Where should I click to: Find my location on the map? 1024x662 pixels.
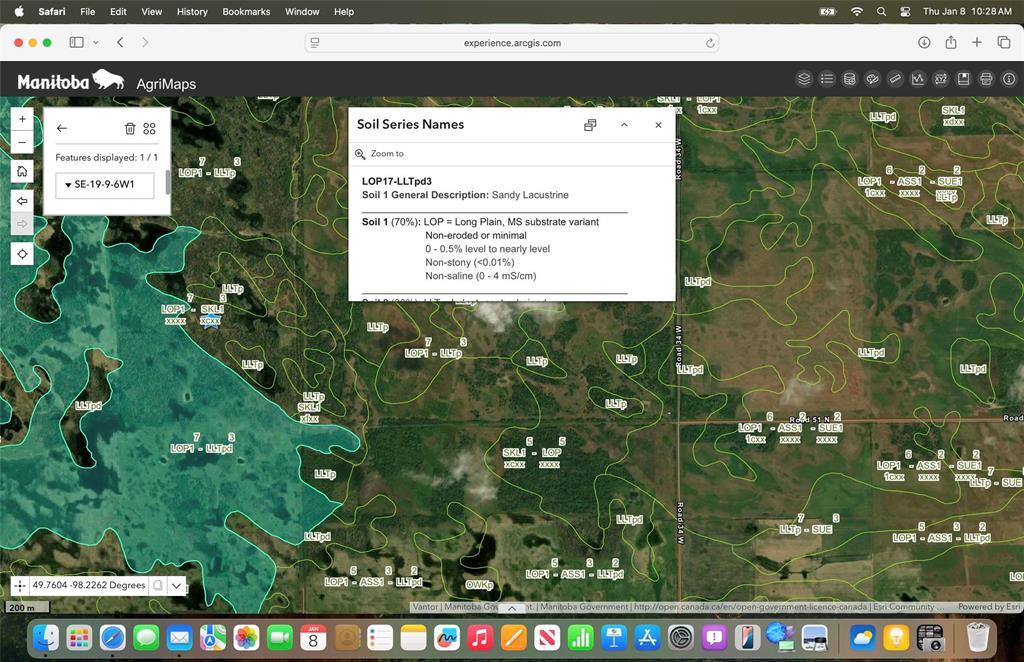[x=22, y=254]
